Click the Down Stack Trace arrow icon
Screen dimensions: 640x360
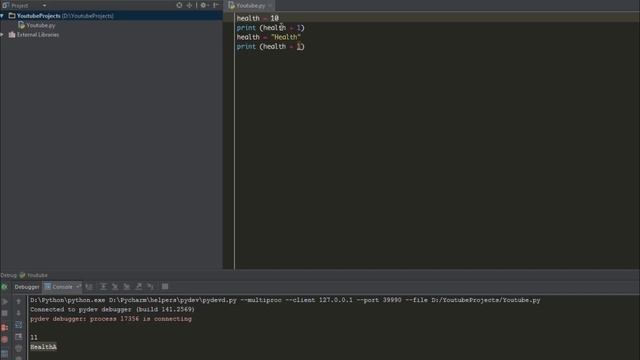click(19, 313)
